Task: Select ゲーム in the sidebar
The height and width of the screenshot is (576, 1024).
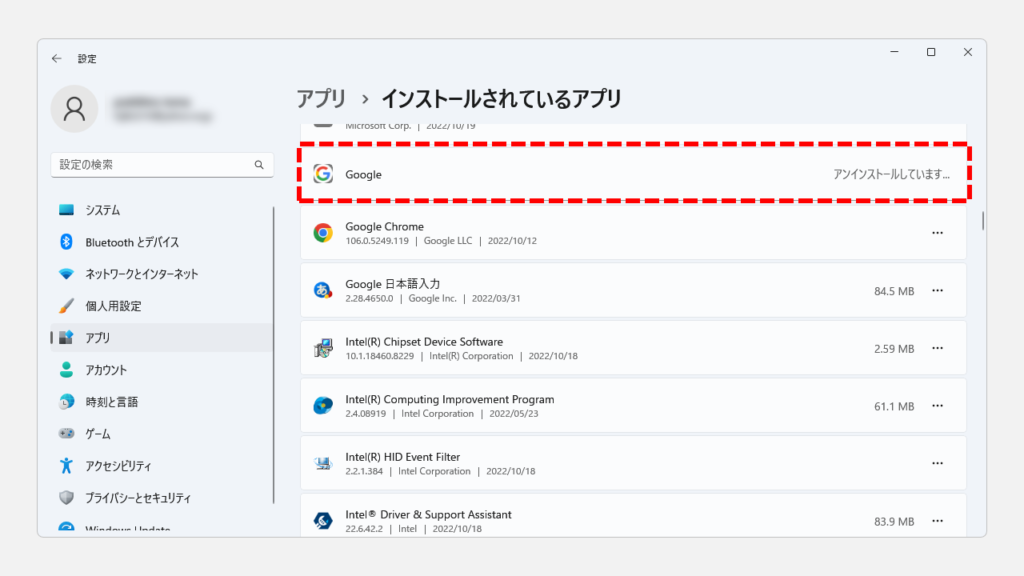Action: coord(98,434)
